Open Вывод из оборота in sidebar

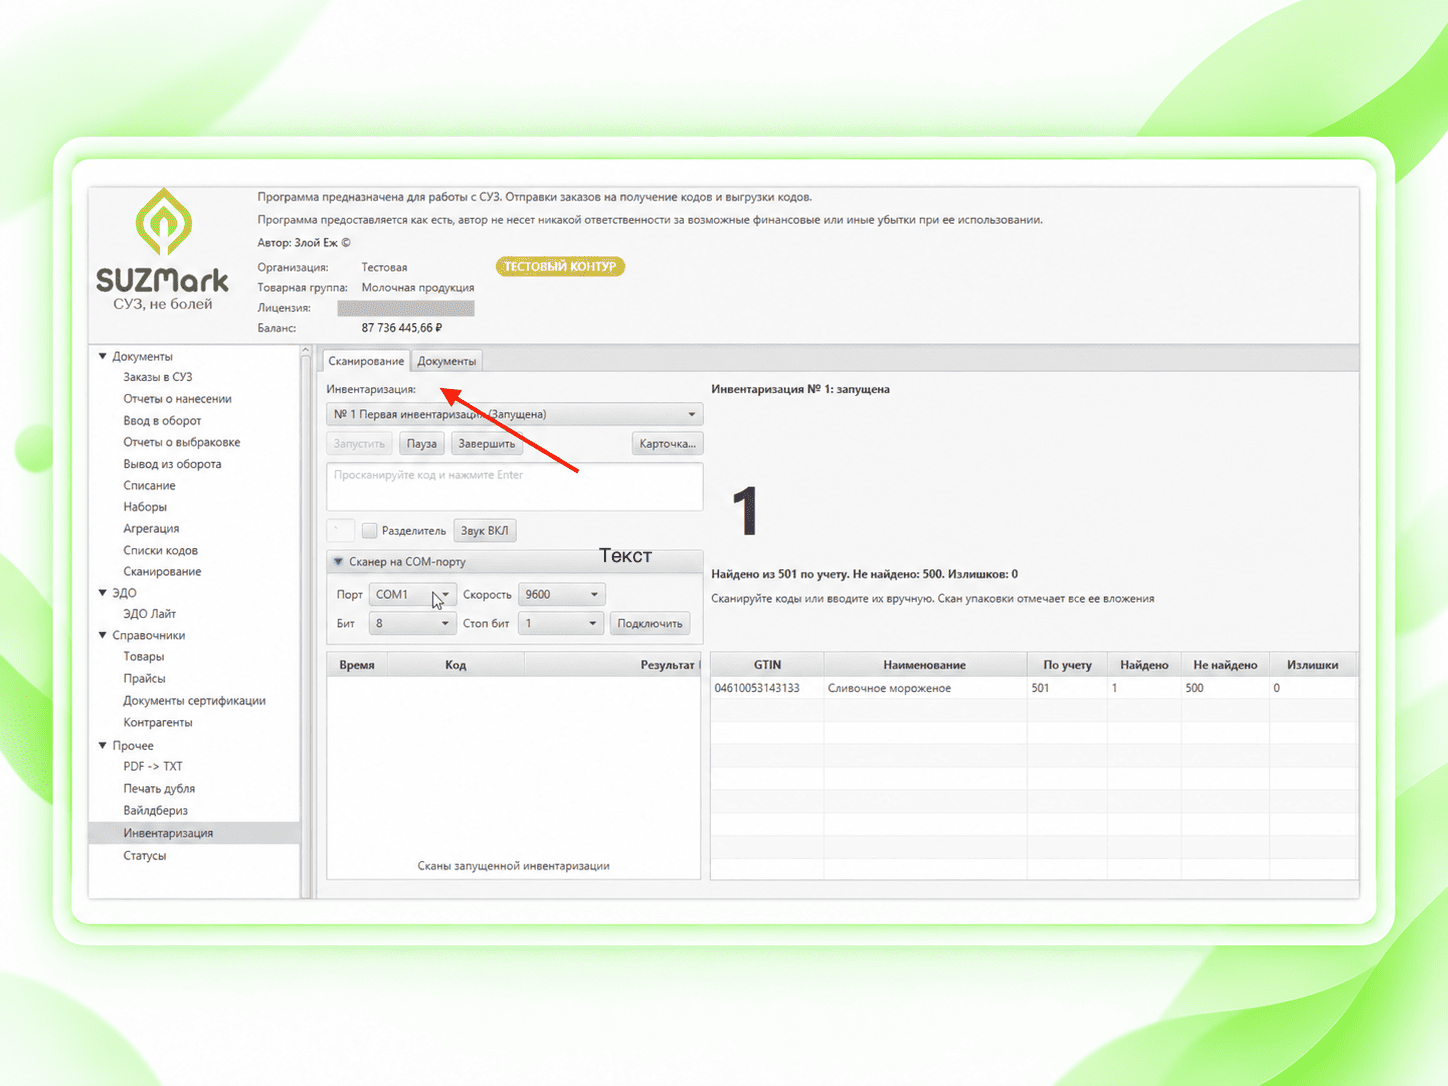coord(172,464)
